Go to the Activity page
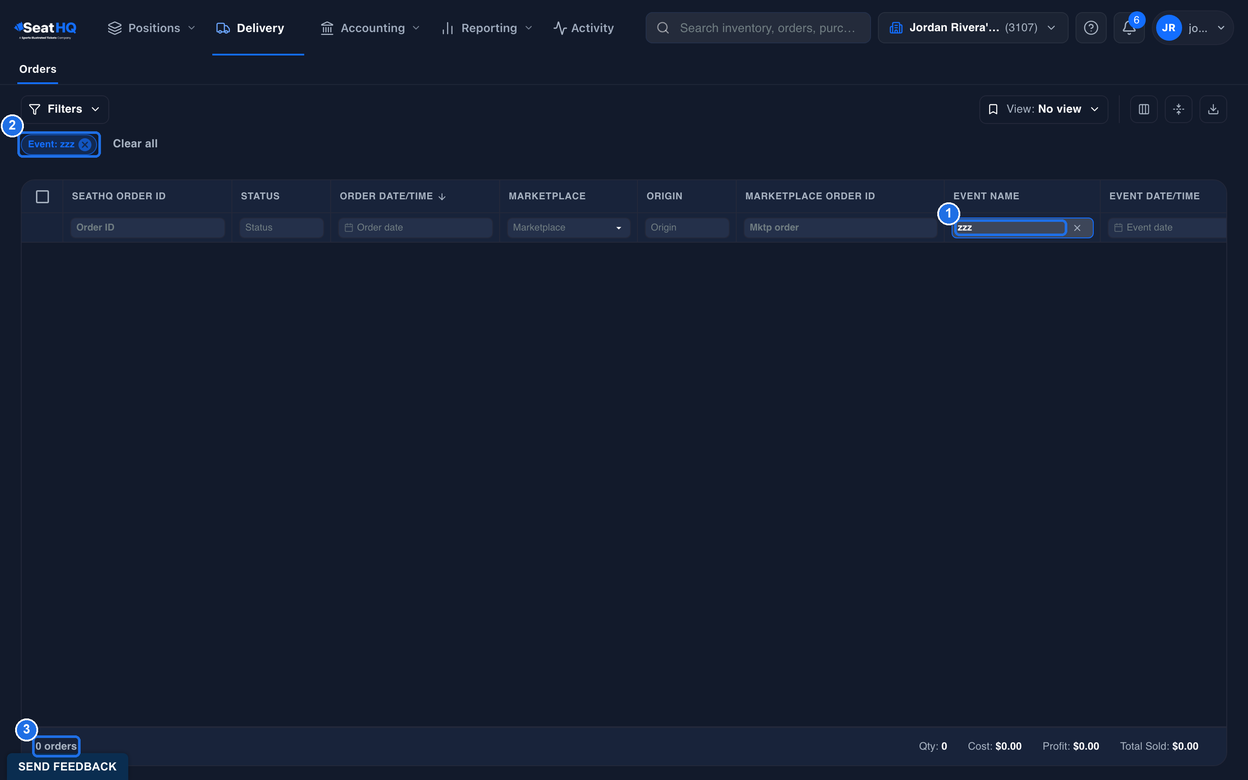1248x780 pixels. tap(584, 28)
